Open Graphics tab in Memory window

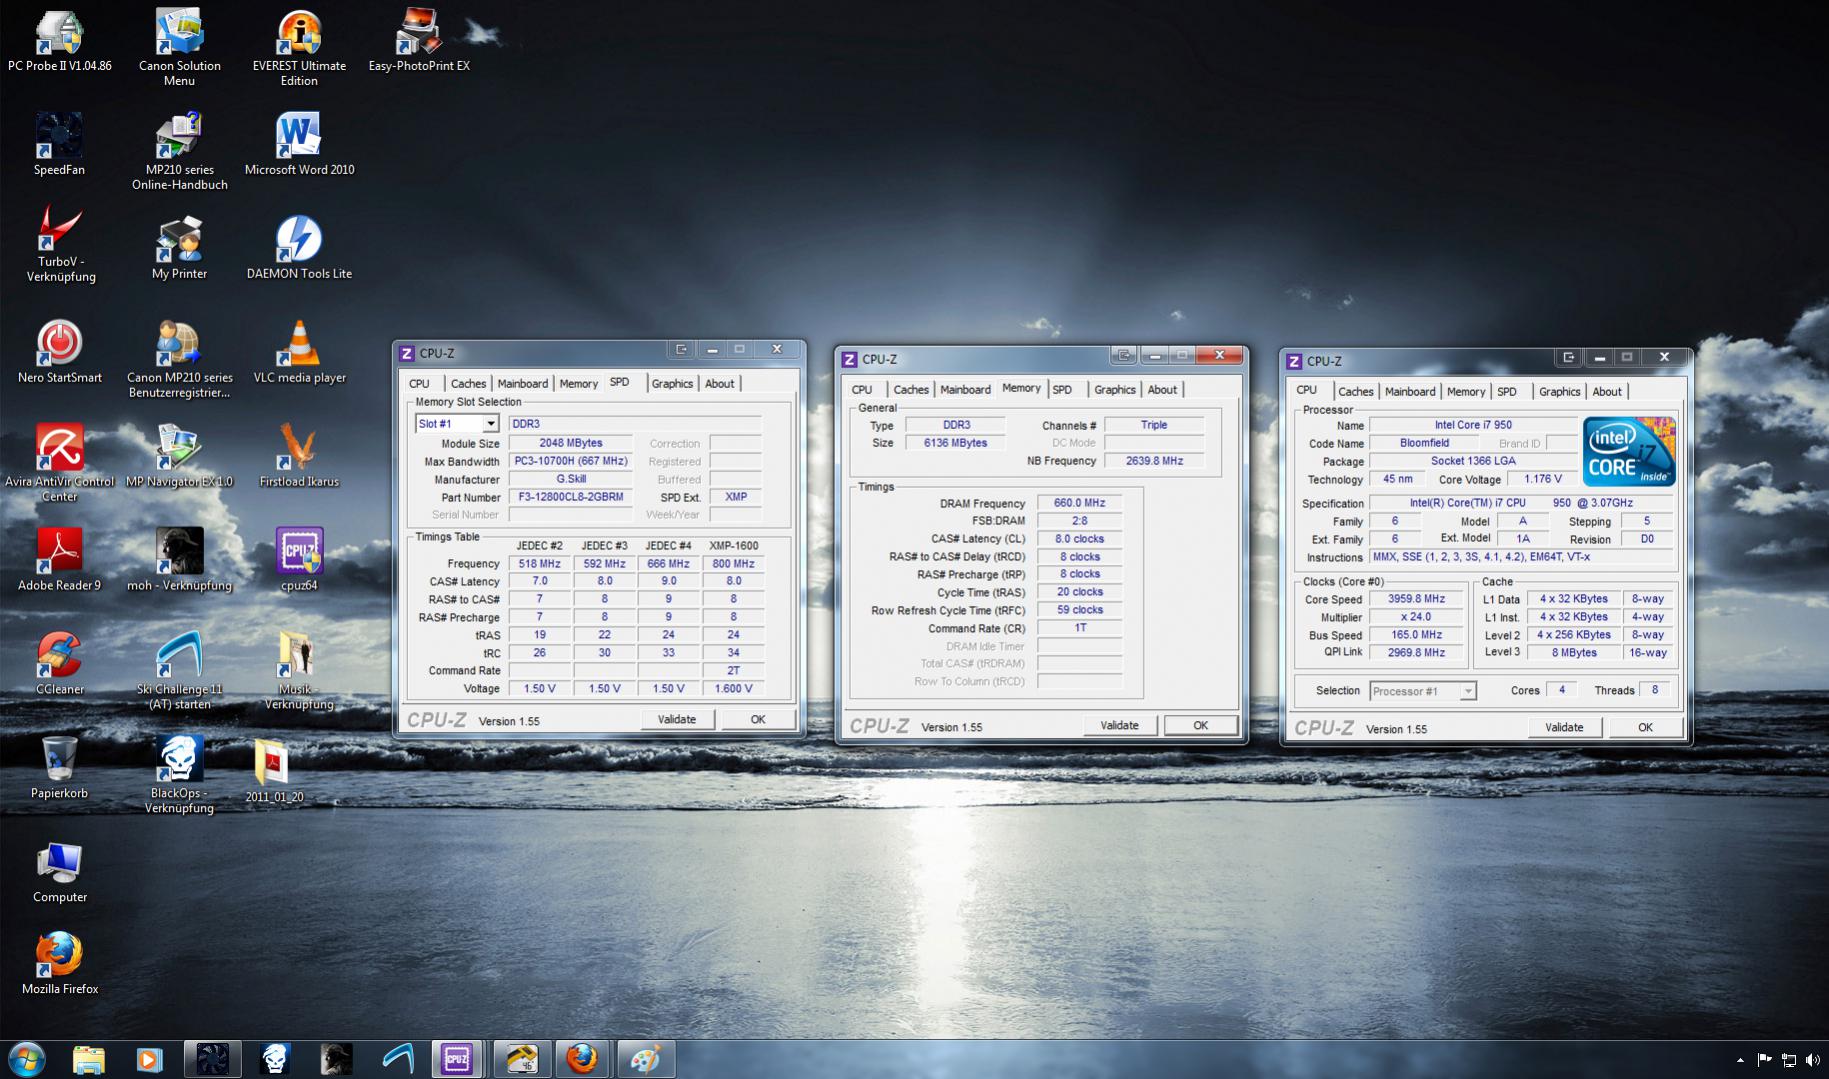pos(1114,389)
